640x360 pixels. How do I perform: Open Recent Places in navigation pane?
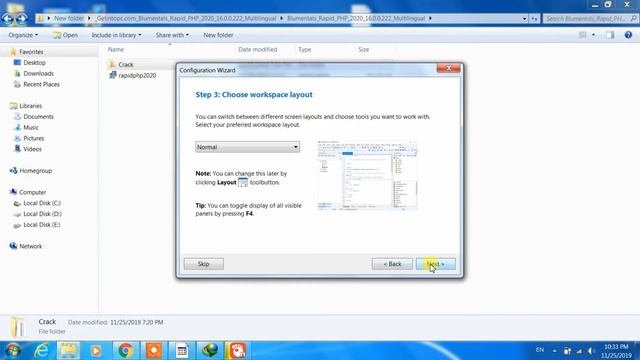pyautogui.click(x=41, y=84)
